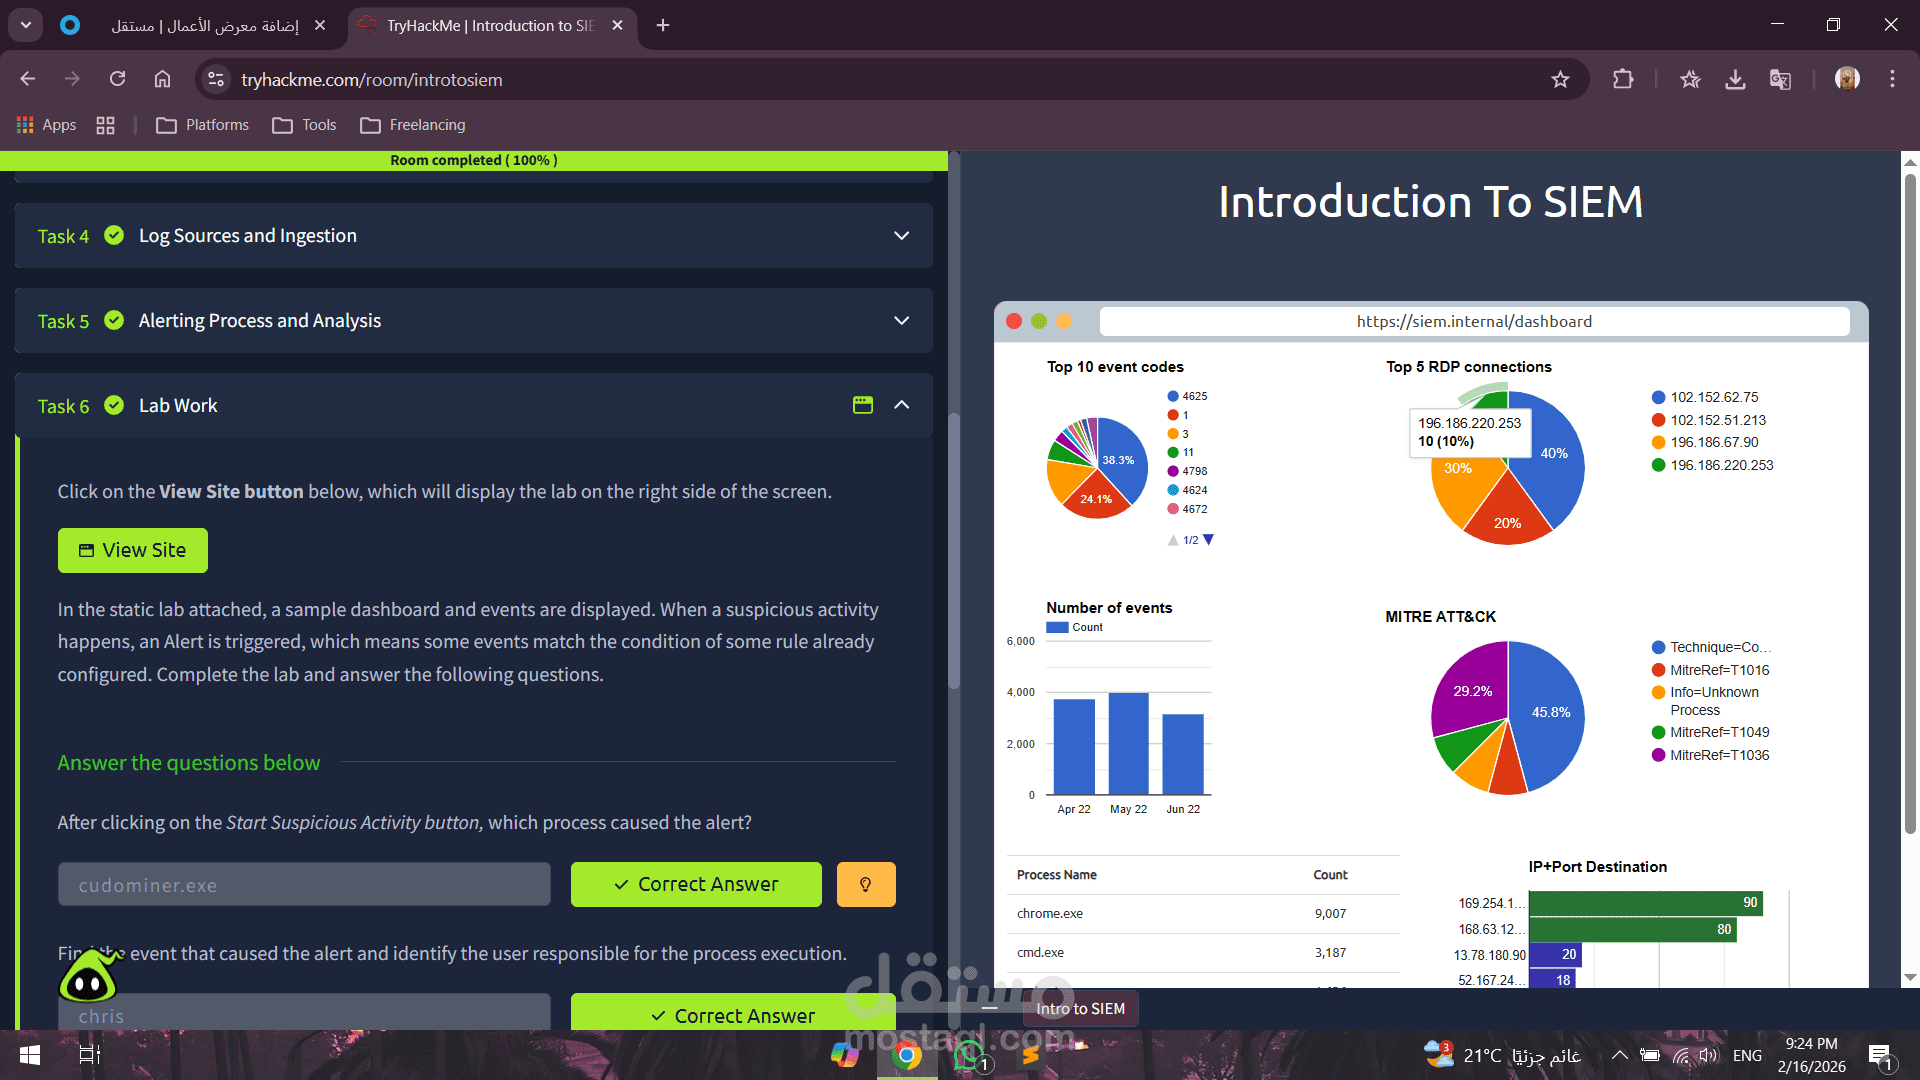Open the Chrome icon in taskbar

pos(907,1055)
